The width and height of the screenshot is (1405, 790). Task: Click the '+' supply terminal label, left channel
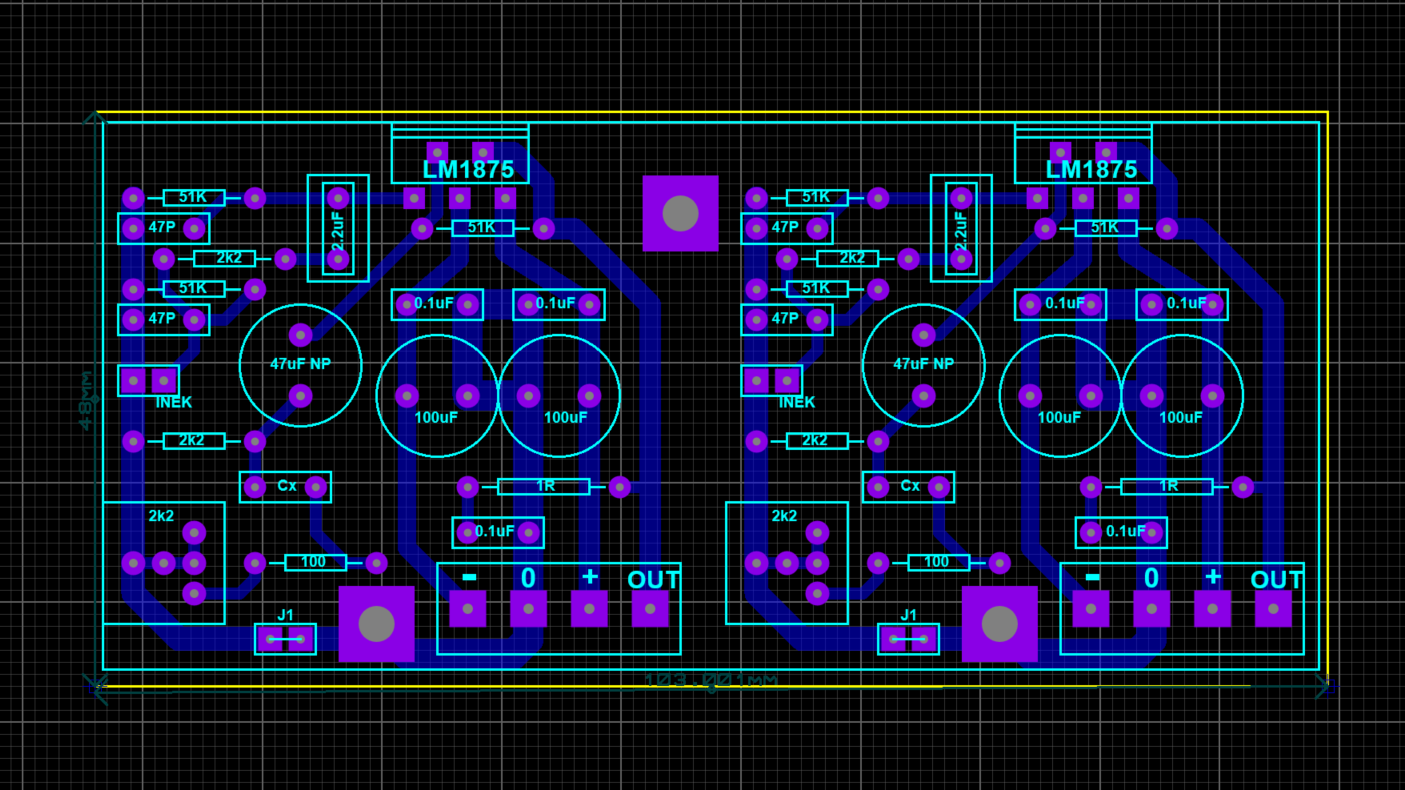pos(590,576)
